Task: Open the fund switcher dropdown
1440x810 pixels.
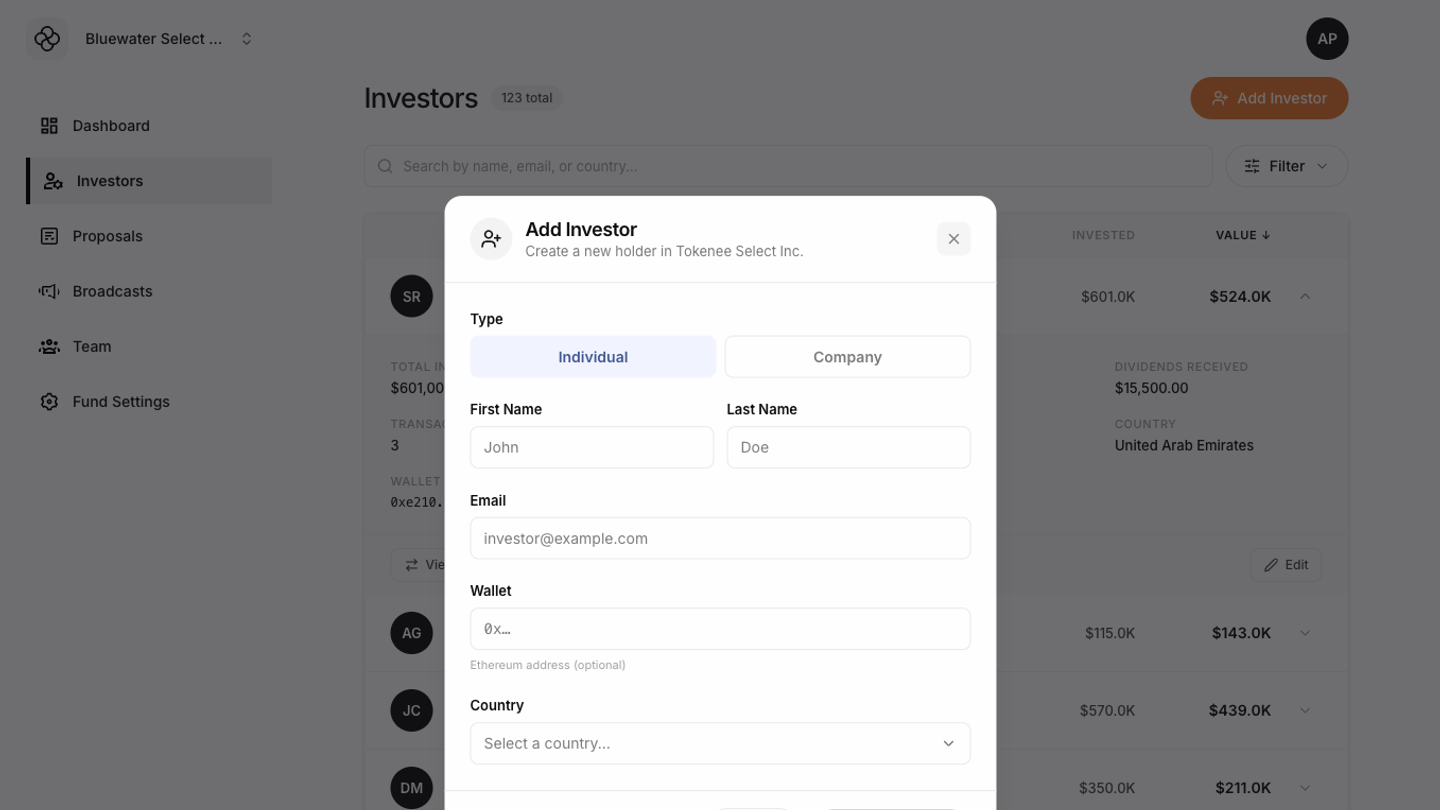Action: [x=246, y=39]
